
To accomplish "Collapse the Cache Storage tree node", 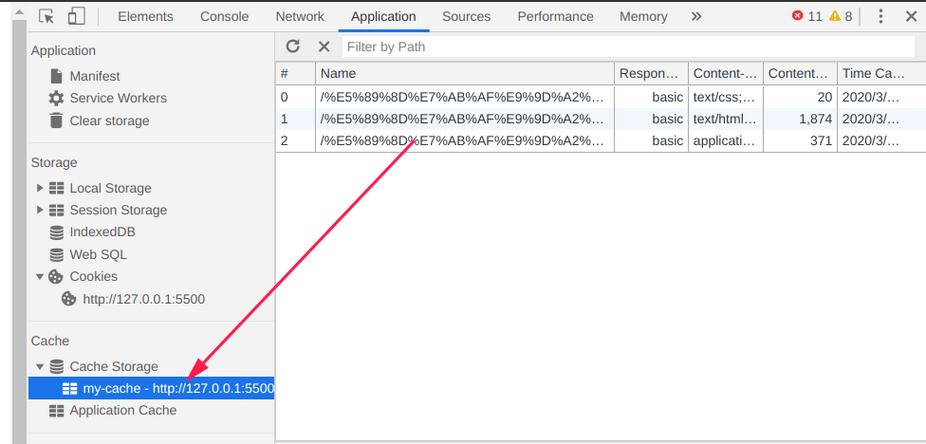I will 40,366.
